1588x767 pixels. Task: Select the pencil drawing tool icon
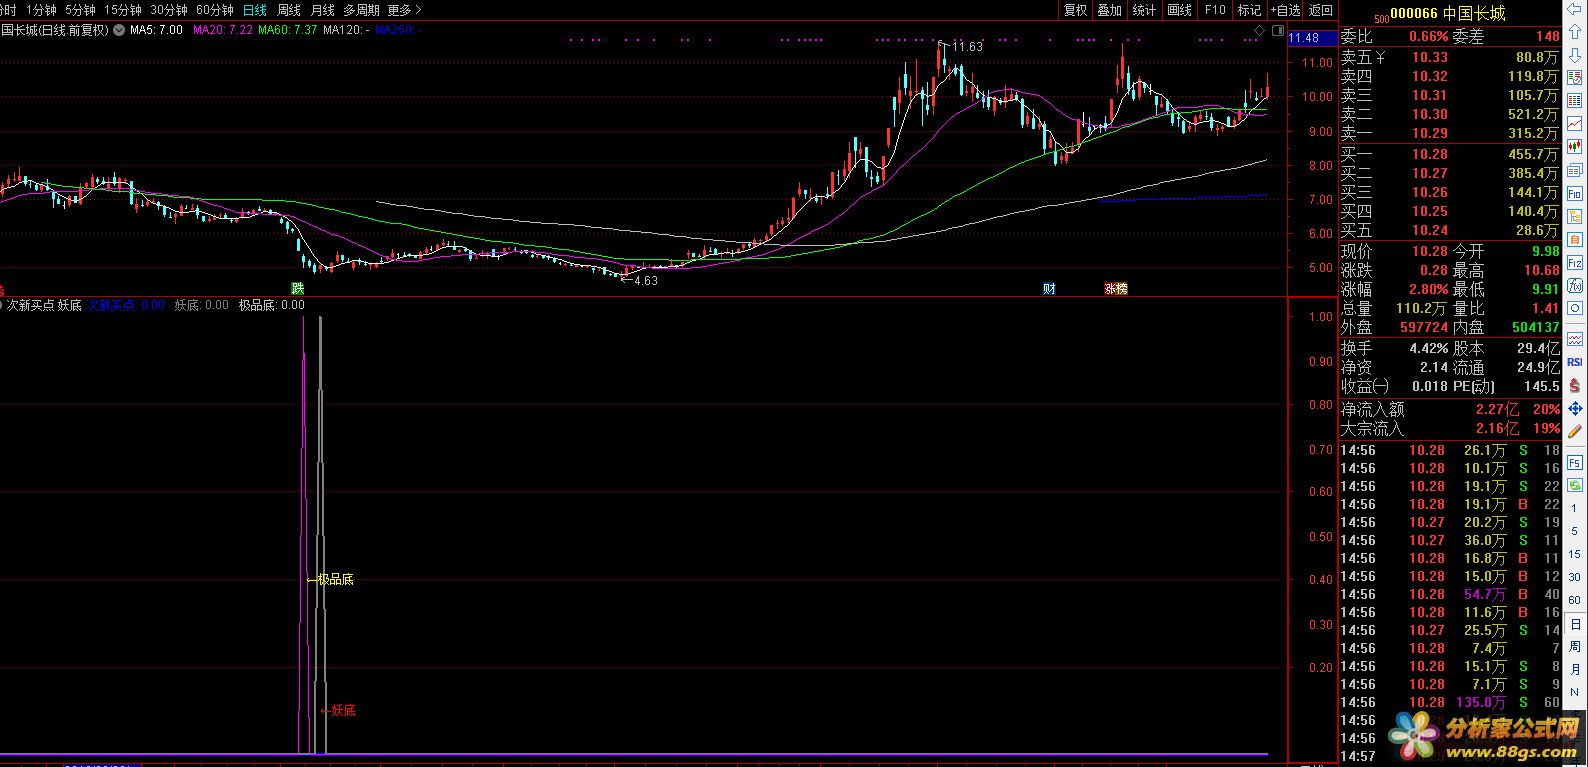click(x=1574, y=431)
